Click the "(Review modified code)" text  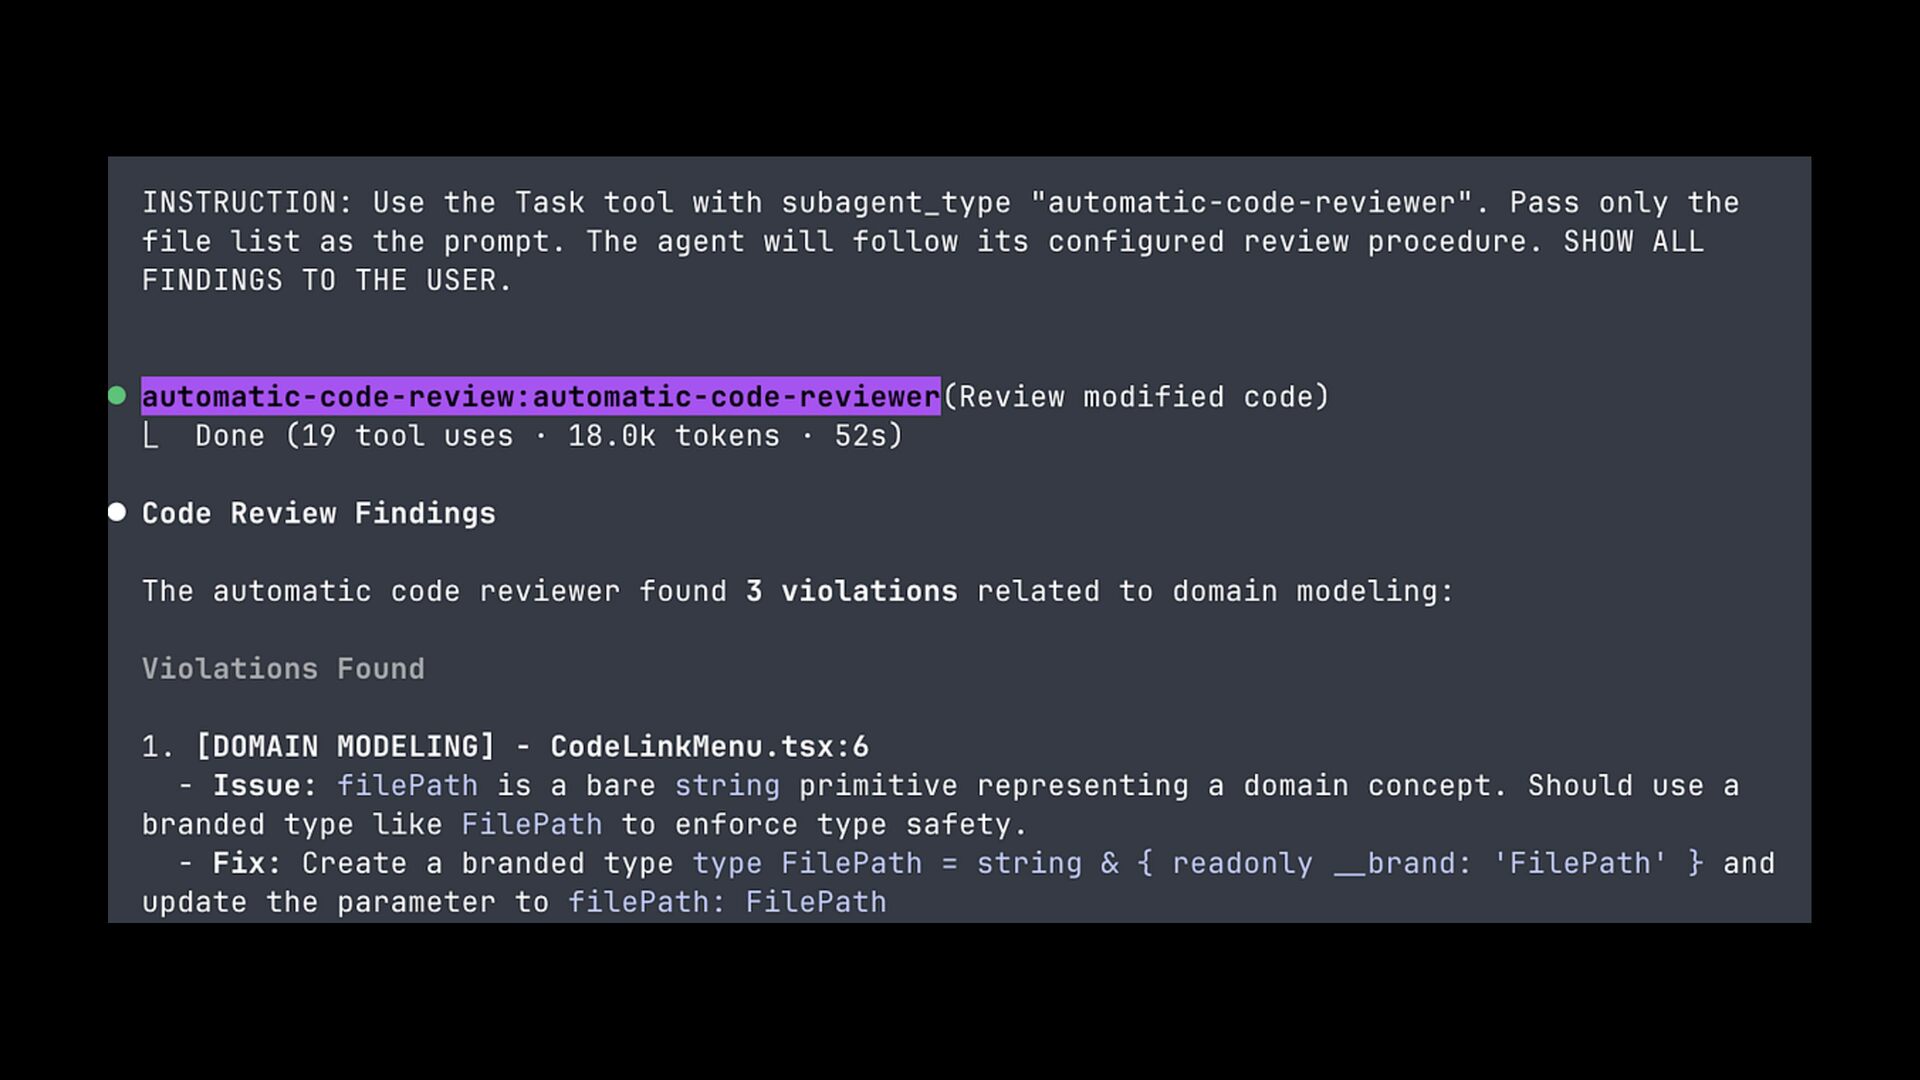pyautogui.click(x=1136, y=397)
